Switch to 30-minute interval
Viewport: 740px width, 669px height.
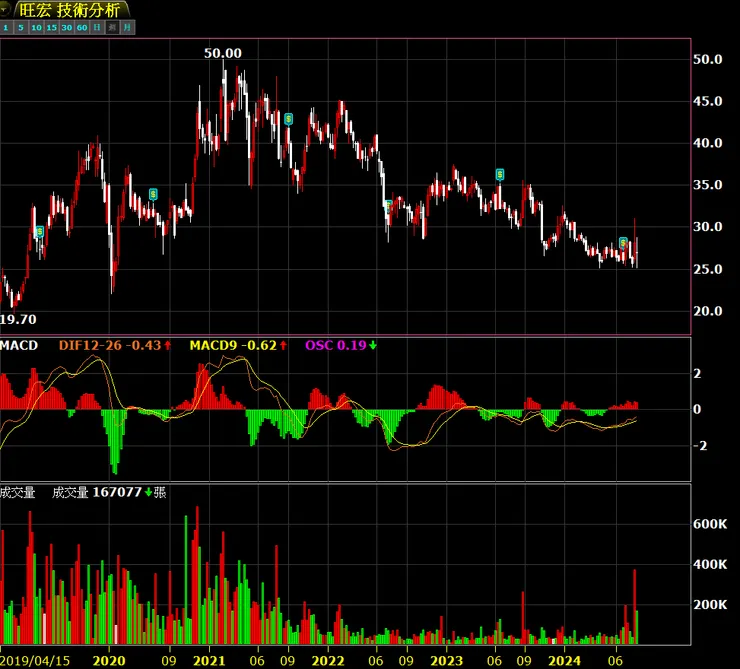pos(67,28)
